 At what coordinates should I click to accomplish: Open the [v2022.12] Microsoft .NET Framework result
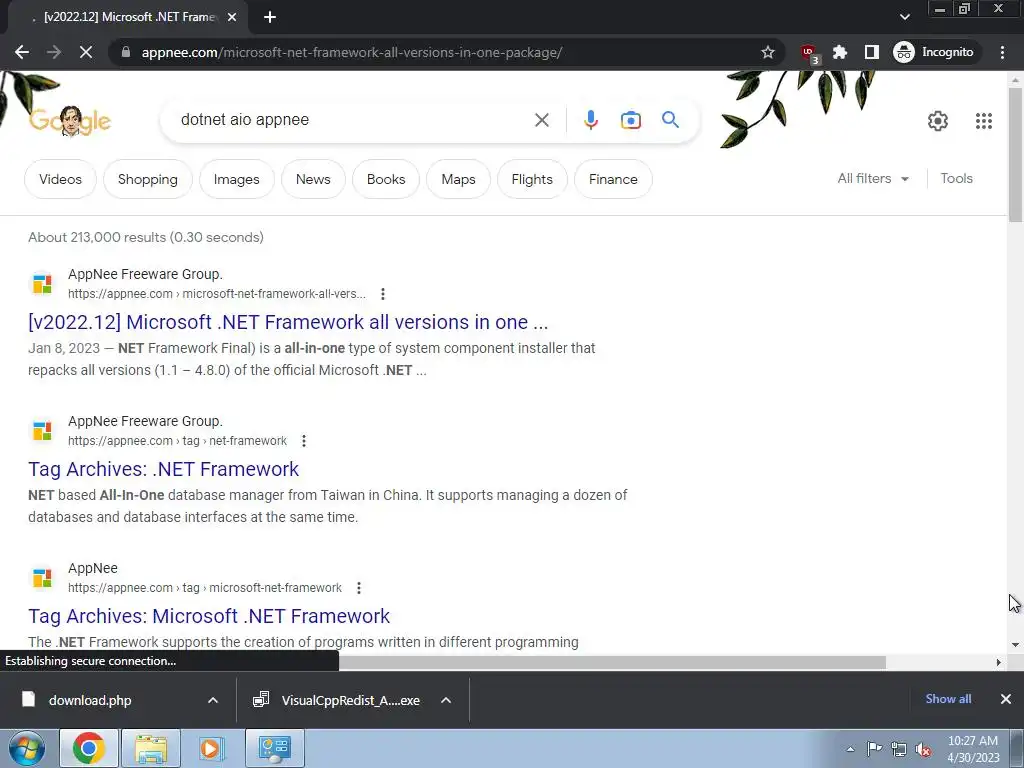click(288, 322)
